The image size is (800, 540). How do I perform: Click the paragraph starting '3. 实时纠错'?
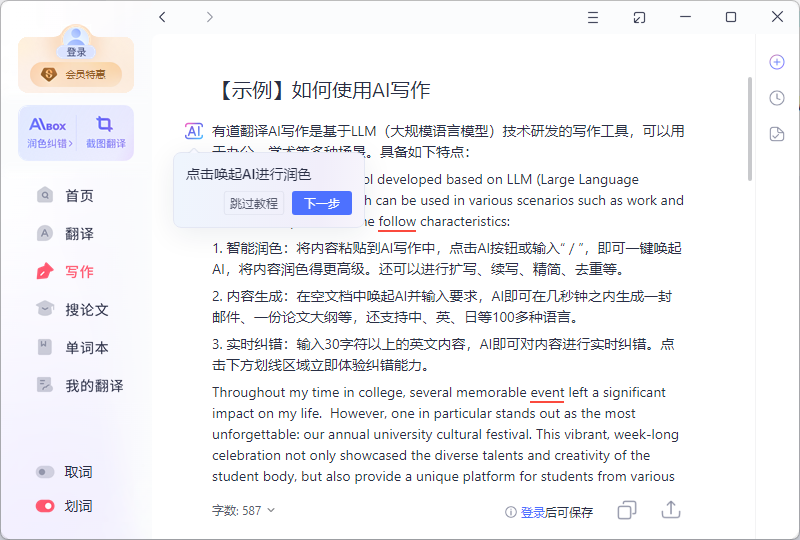444,354
